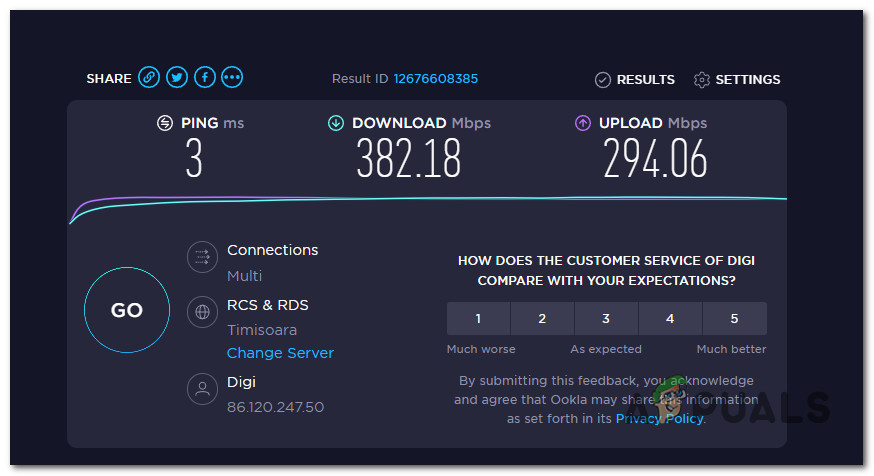Open the Privacy Policy link
The image size is (874, 476).
click(x=659, y=418)
